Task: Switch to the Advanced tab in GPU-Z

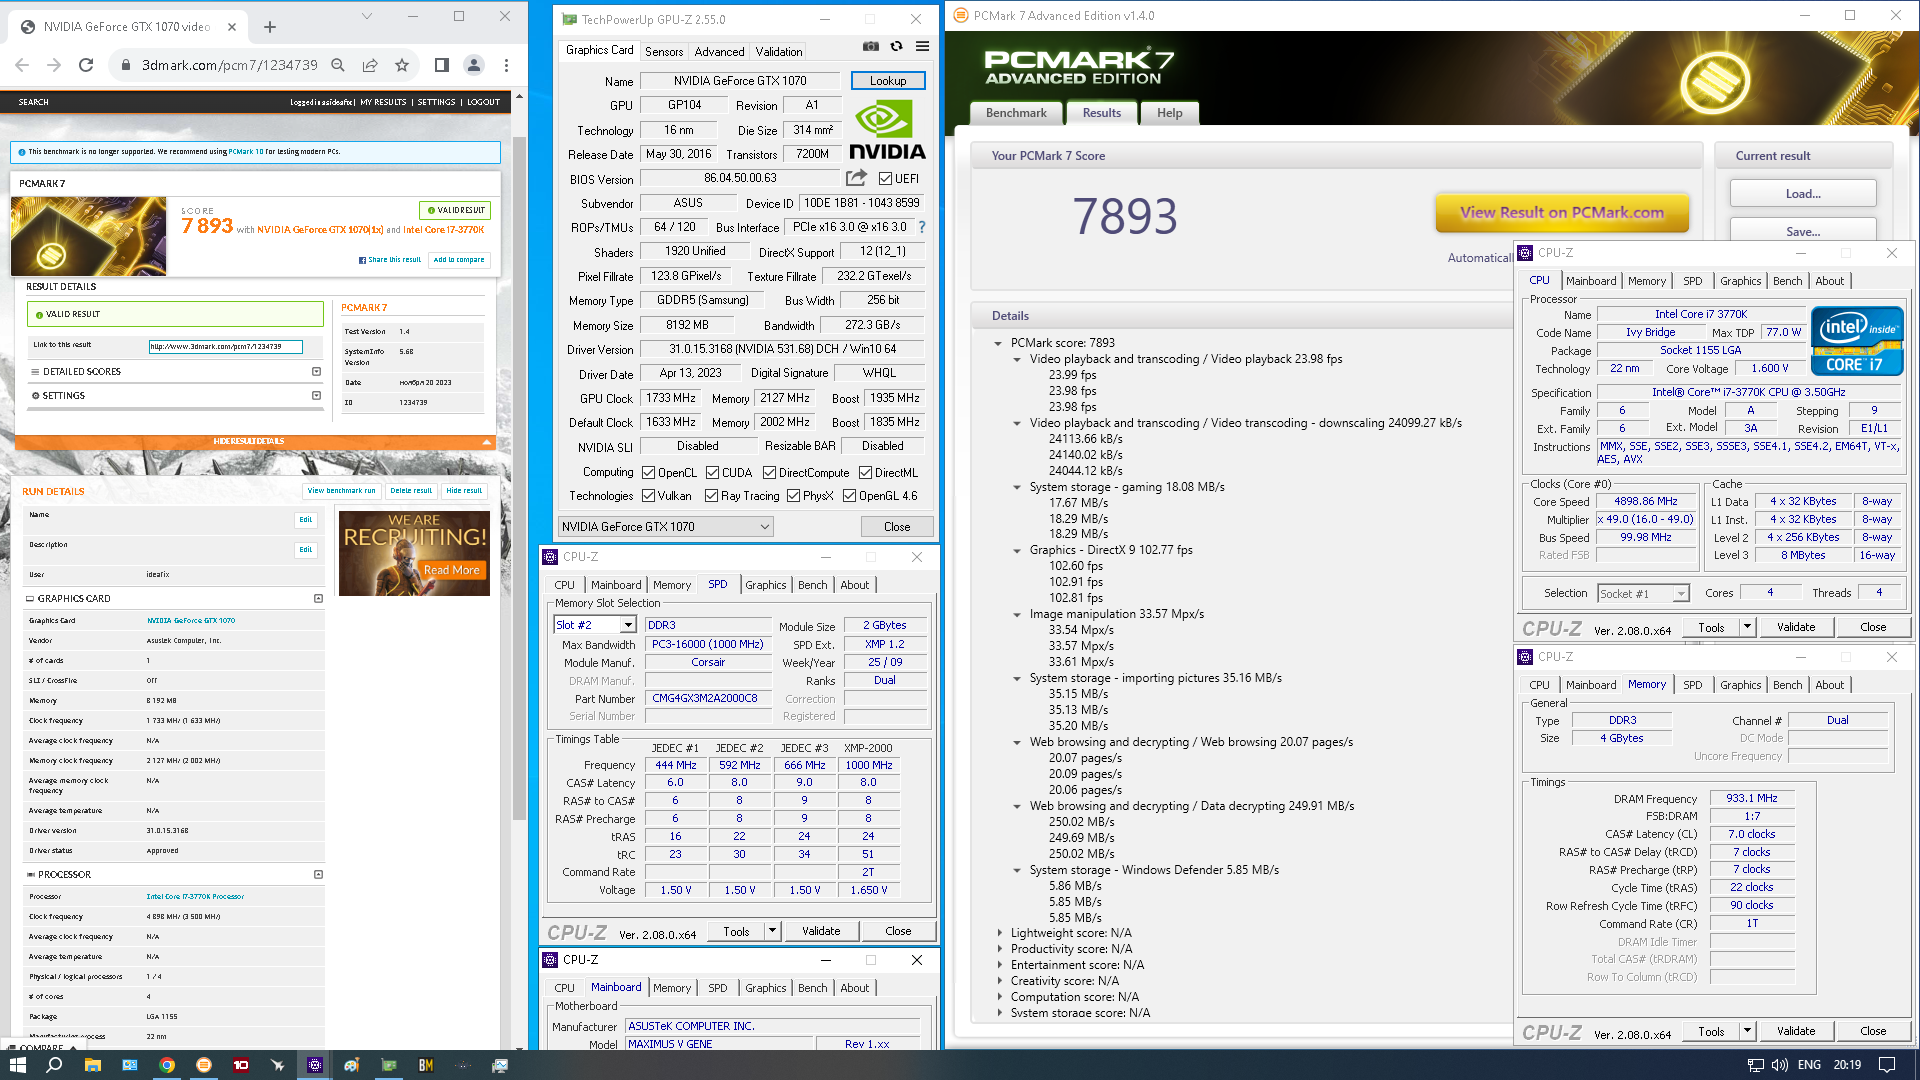Action: coord(719,52)
